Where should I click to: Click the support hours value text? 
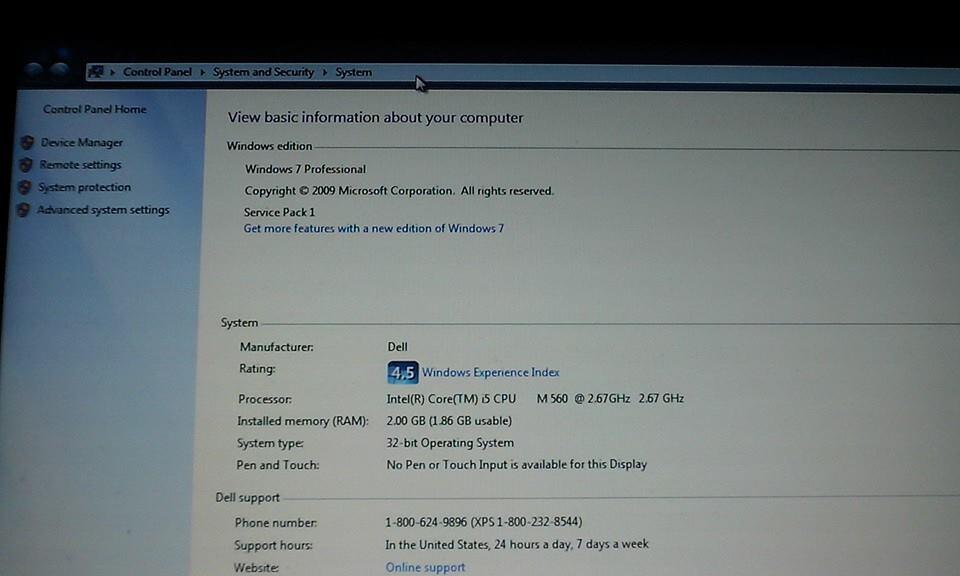[x=517, y=544]
